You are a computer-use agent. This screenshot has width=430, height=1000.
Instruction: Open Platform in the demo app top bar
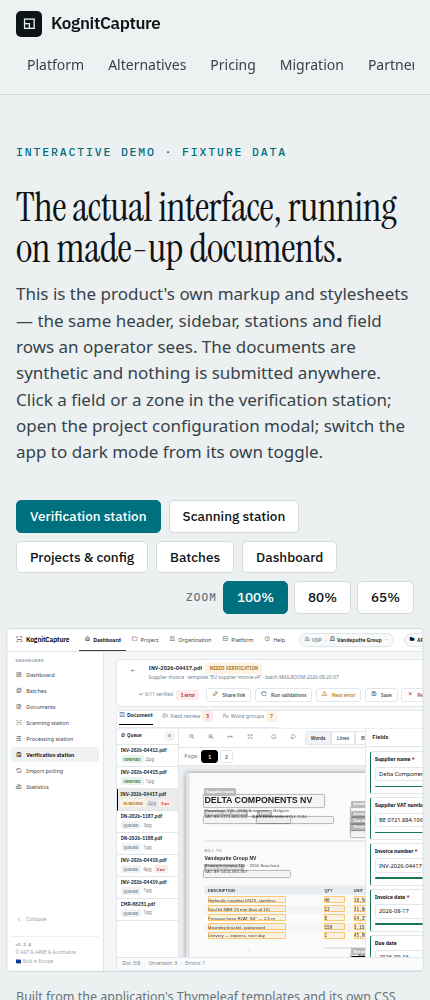pyautogui.click(x=238, y=639)
